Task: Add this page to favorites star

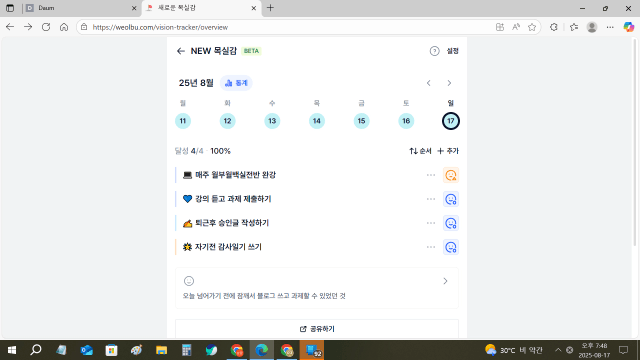Action: [x=532, y=27]
